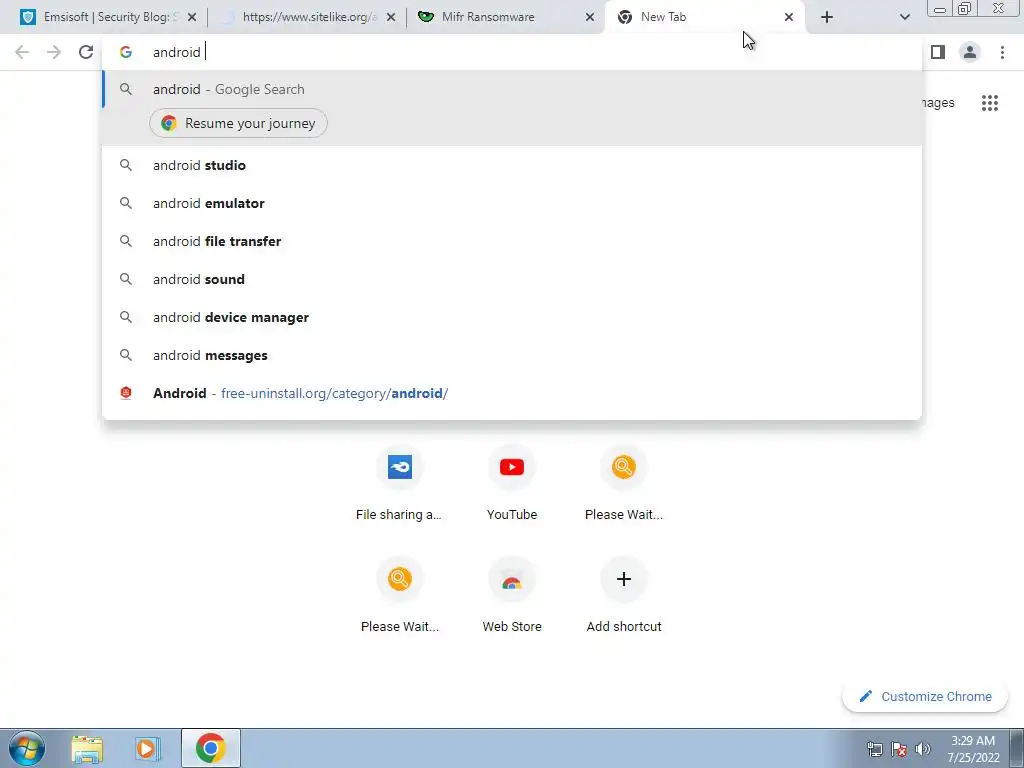The image size is (1024, 768).
Task: Click Customize Chrome button
Action: tap(925, 697)
